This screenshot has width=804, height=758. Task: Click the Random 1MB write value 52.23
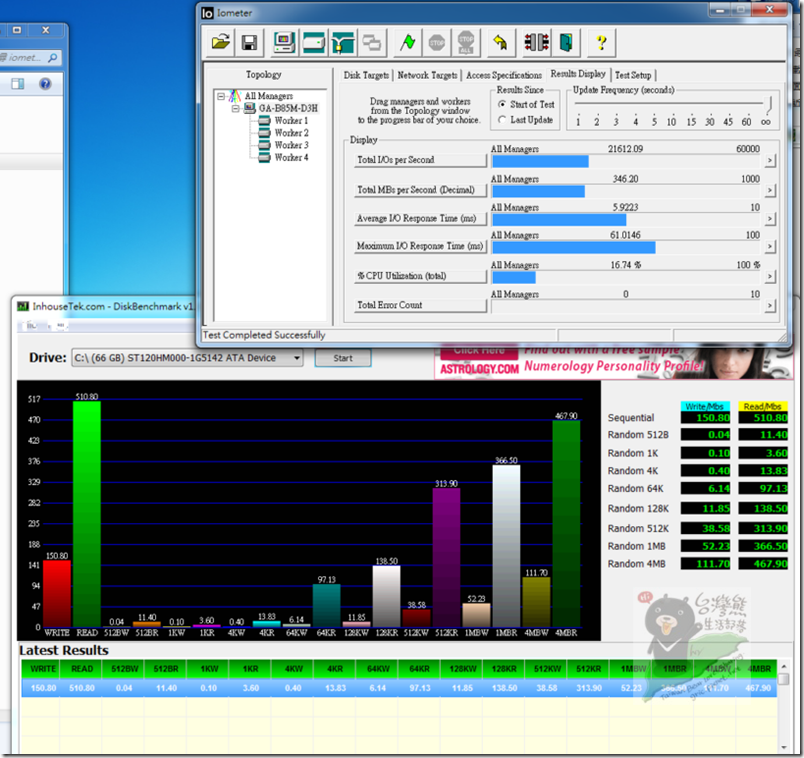[x=705, y=546]
